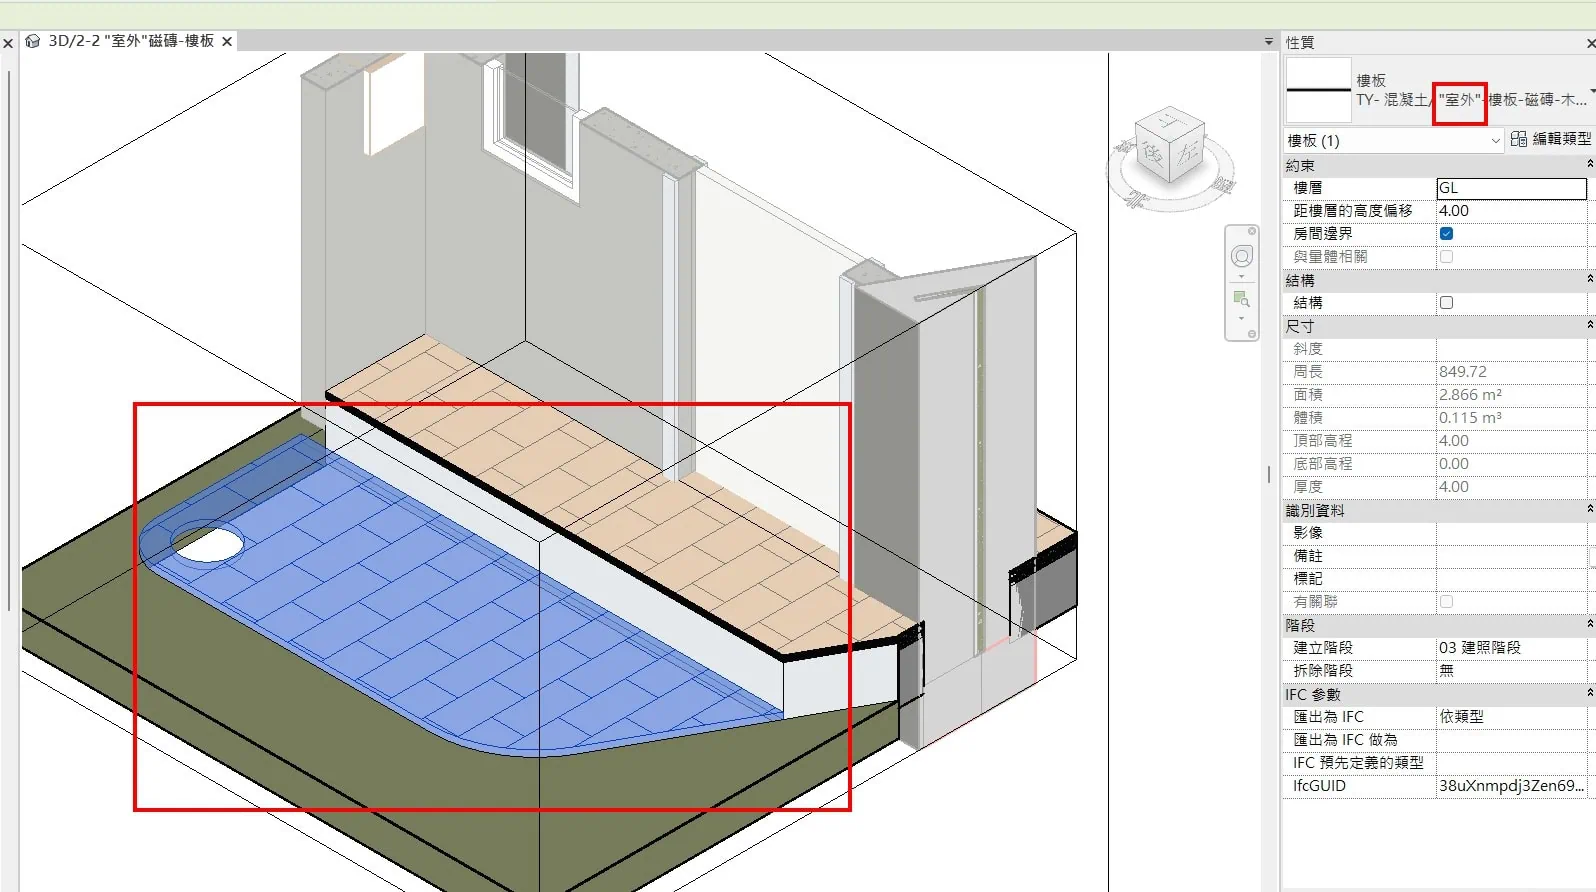The width and height of the screenshot is (1596, 892).
Task: Open the 樓板 (1) filter dropdown
Action: pos(1394,141)
